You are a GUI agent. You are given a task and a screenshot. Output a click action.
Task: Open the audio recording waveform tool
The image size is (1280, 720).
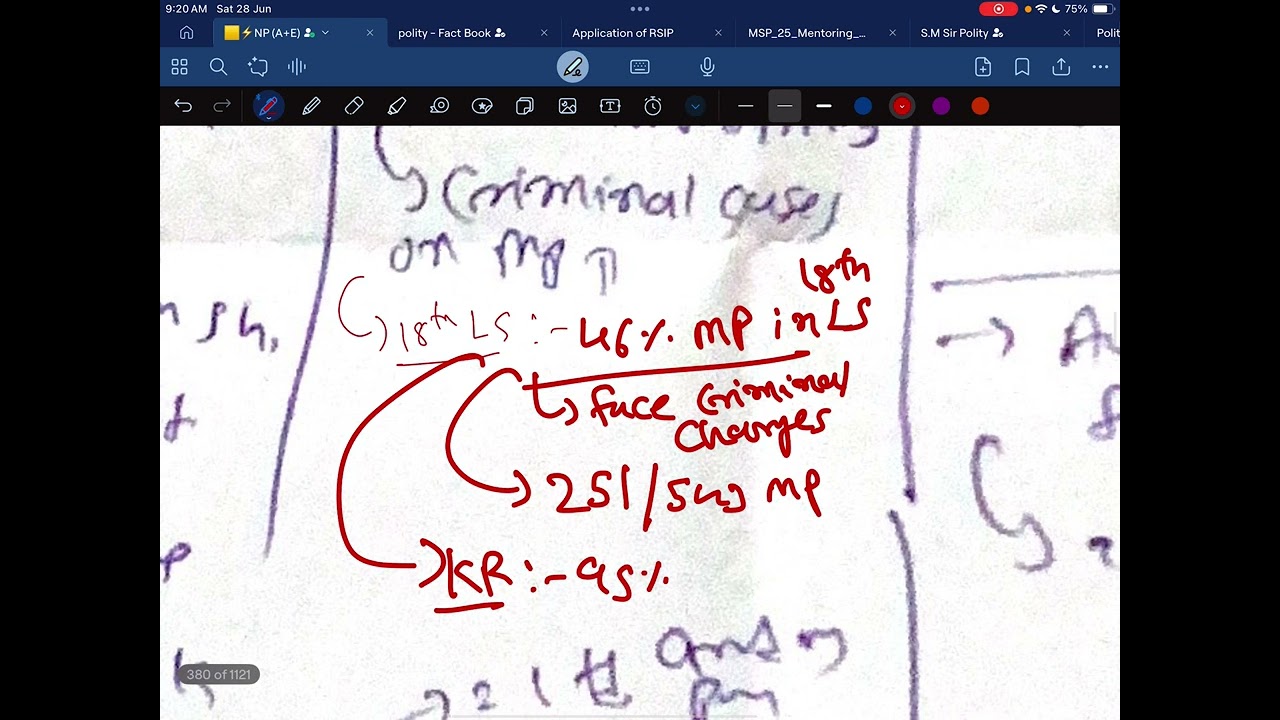[x=297, y=67]
